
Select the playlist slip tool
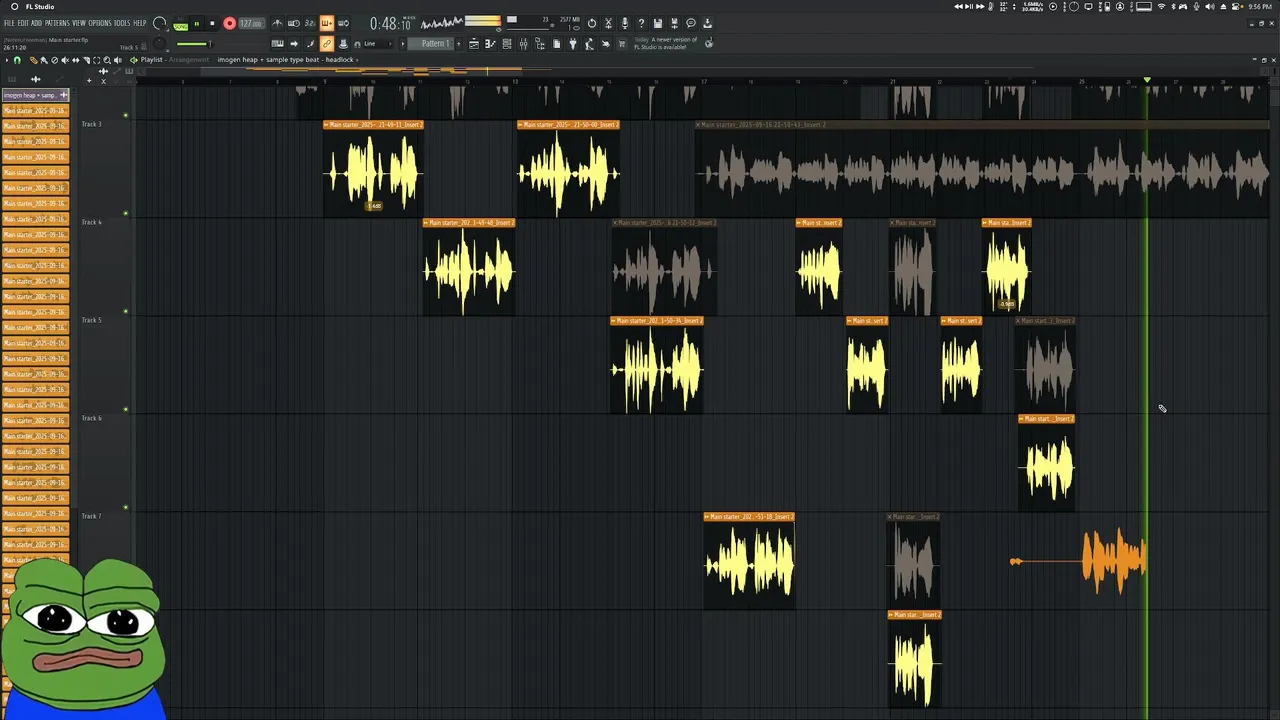(76, 60)
